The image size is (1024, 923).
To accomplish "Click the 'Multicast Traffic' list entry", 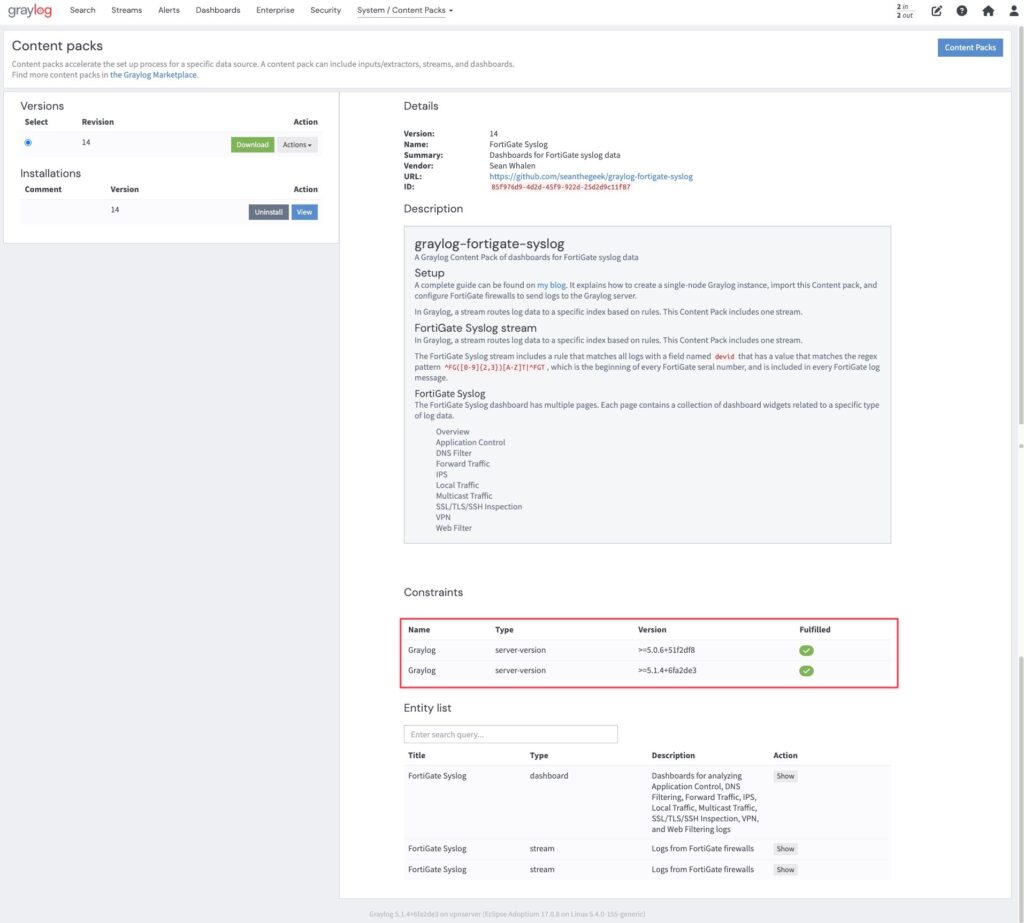I will (x=464, y=496).
